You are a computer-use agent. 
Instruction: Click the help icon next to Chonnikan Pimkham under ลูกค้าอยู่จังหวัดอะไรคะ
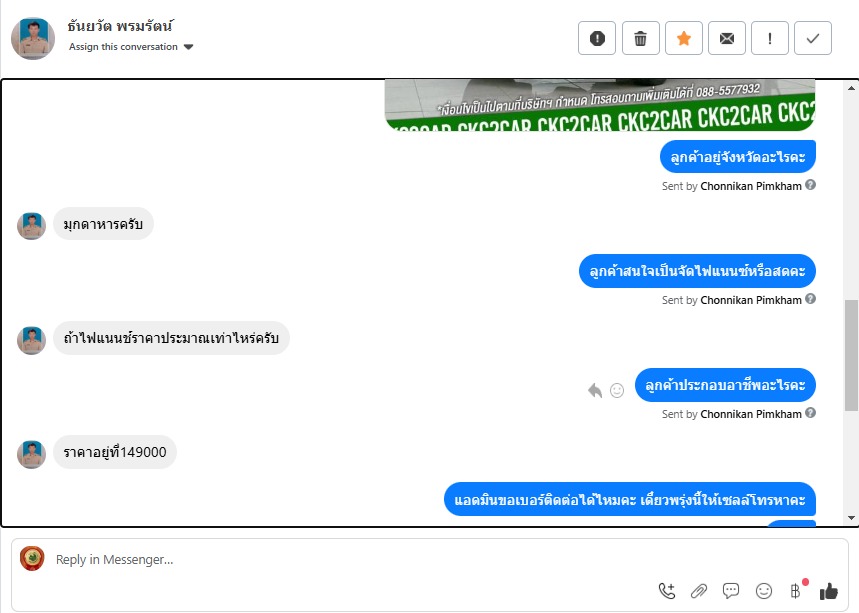pyautogui.click(x=811, y=185)
